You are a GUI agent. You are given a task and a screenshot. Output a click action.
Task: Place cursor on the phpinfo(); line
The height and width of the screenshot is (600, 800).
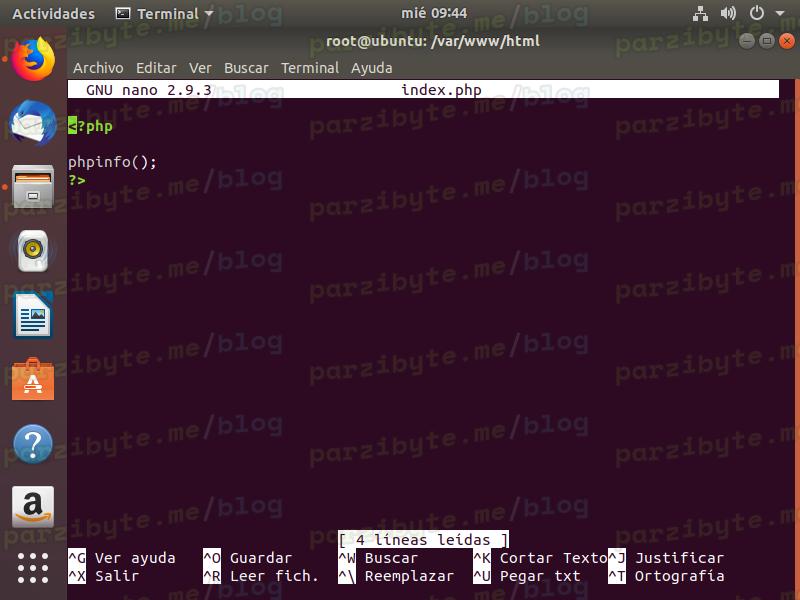pos(113,162)
